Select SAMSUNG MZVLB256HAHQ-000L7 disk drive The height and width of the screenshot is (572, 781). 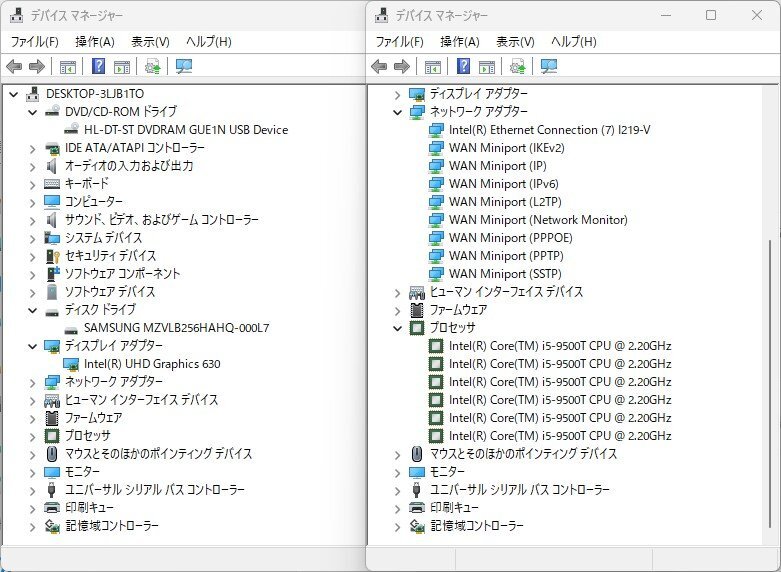pyautogui.click(x=176, y=328)
